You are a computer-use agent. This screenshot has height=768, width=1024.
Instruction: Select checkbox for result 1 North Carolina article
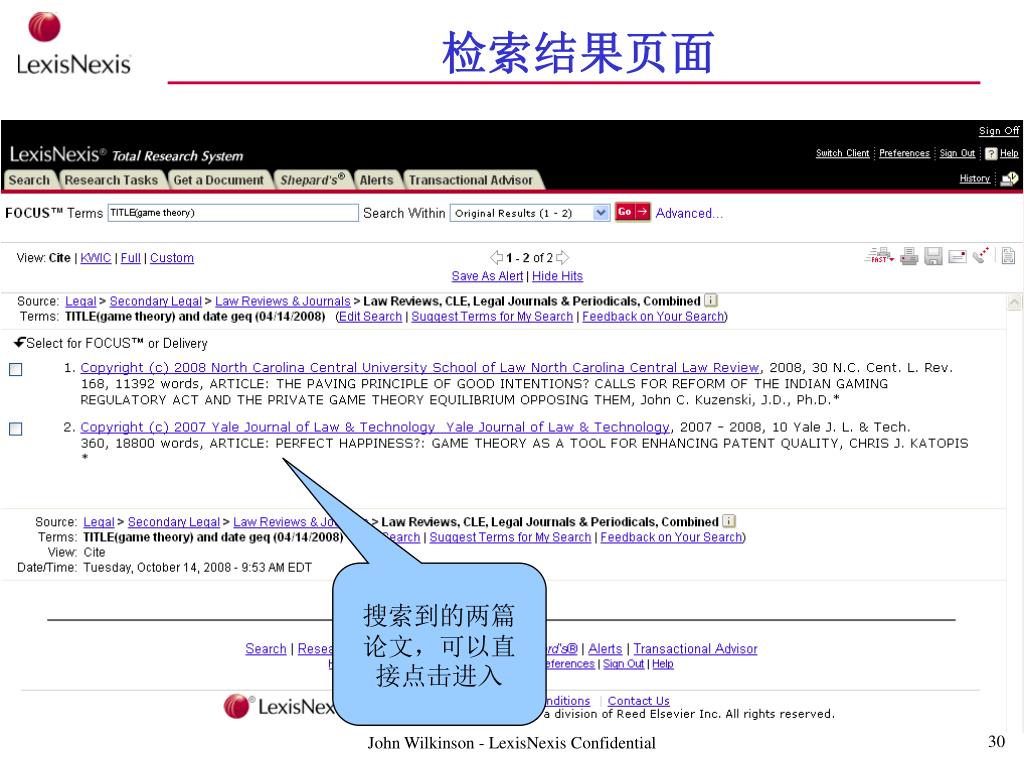(16, 370)
